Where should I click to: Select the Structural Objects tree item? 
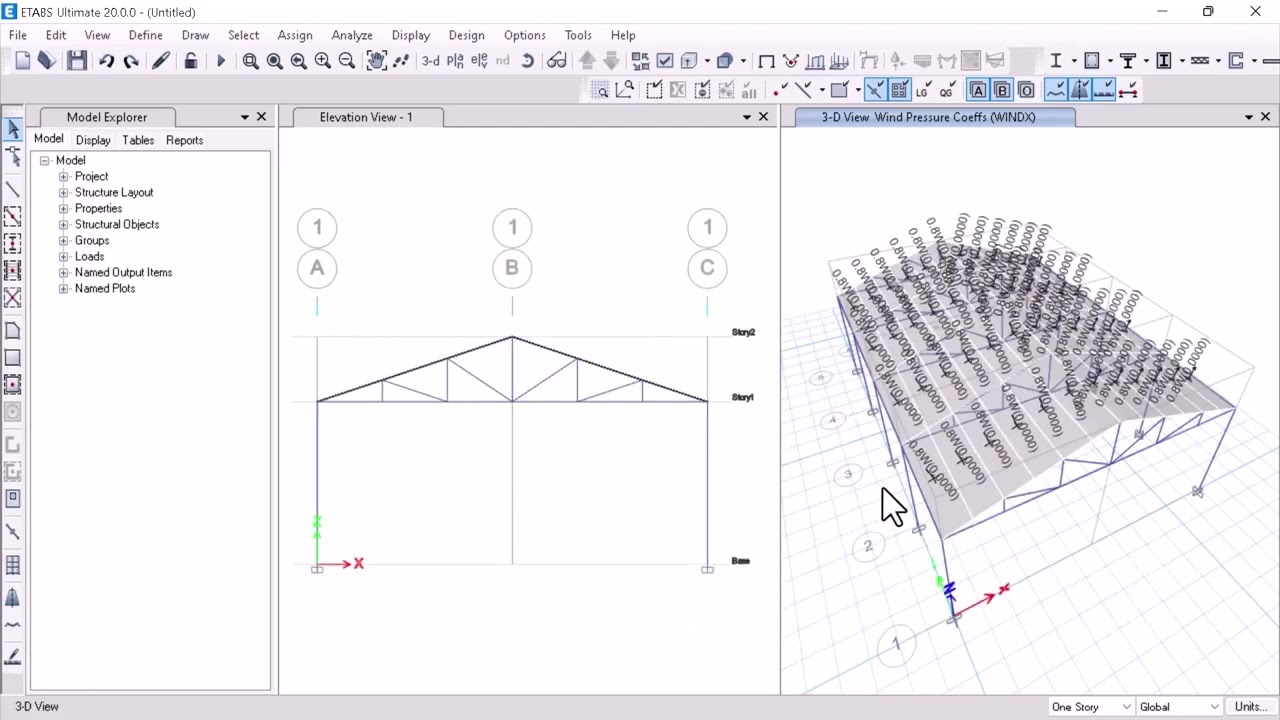point(117,225)
